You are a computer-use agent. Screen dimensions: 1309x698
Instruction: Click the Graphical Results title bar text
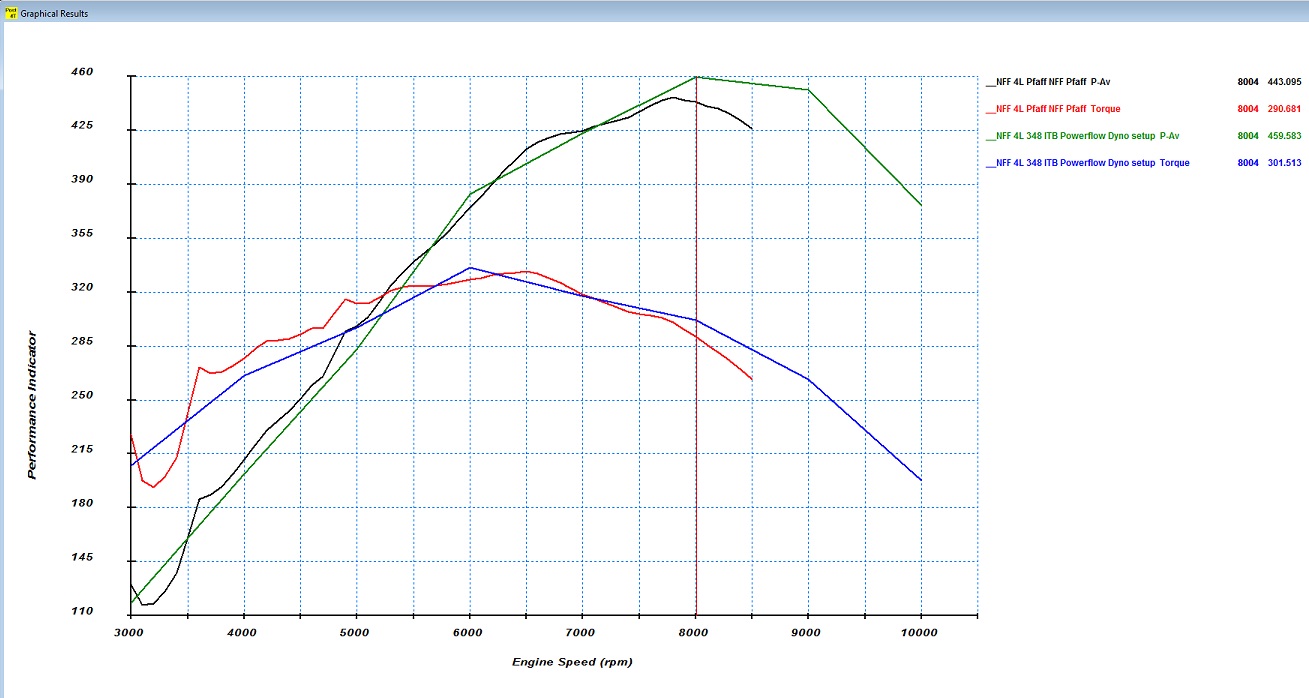(55, 14)
